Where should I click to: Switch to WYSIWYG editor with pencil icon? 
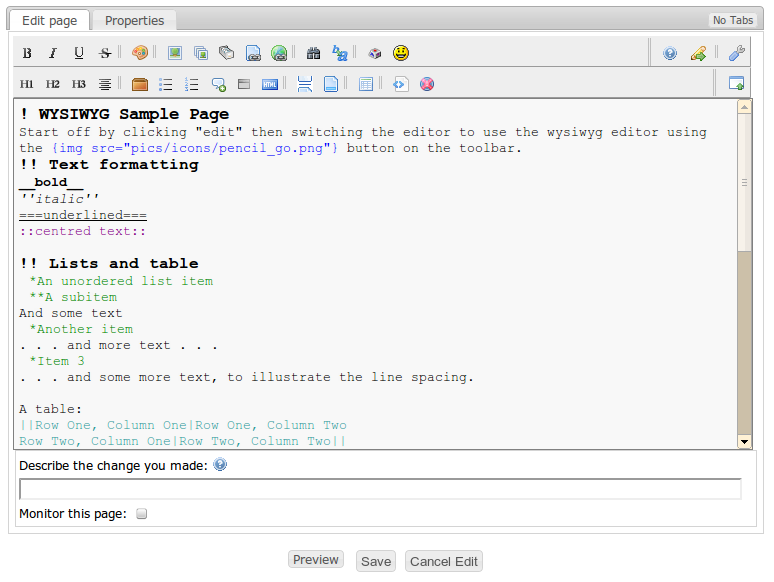point(698,53)
